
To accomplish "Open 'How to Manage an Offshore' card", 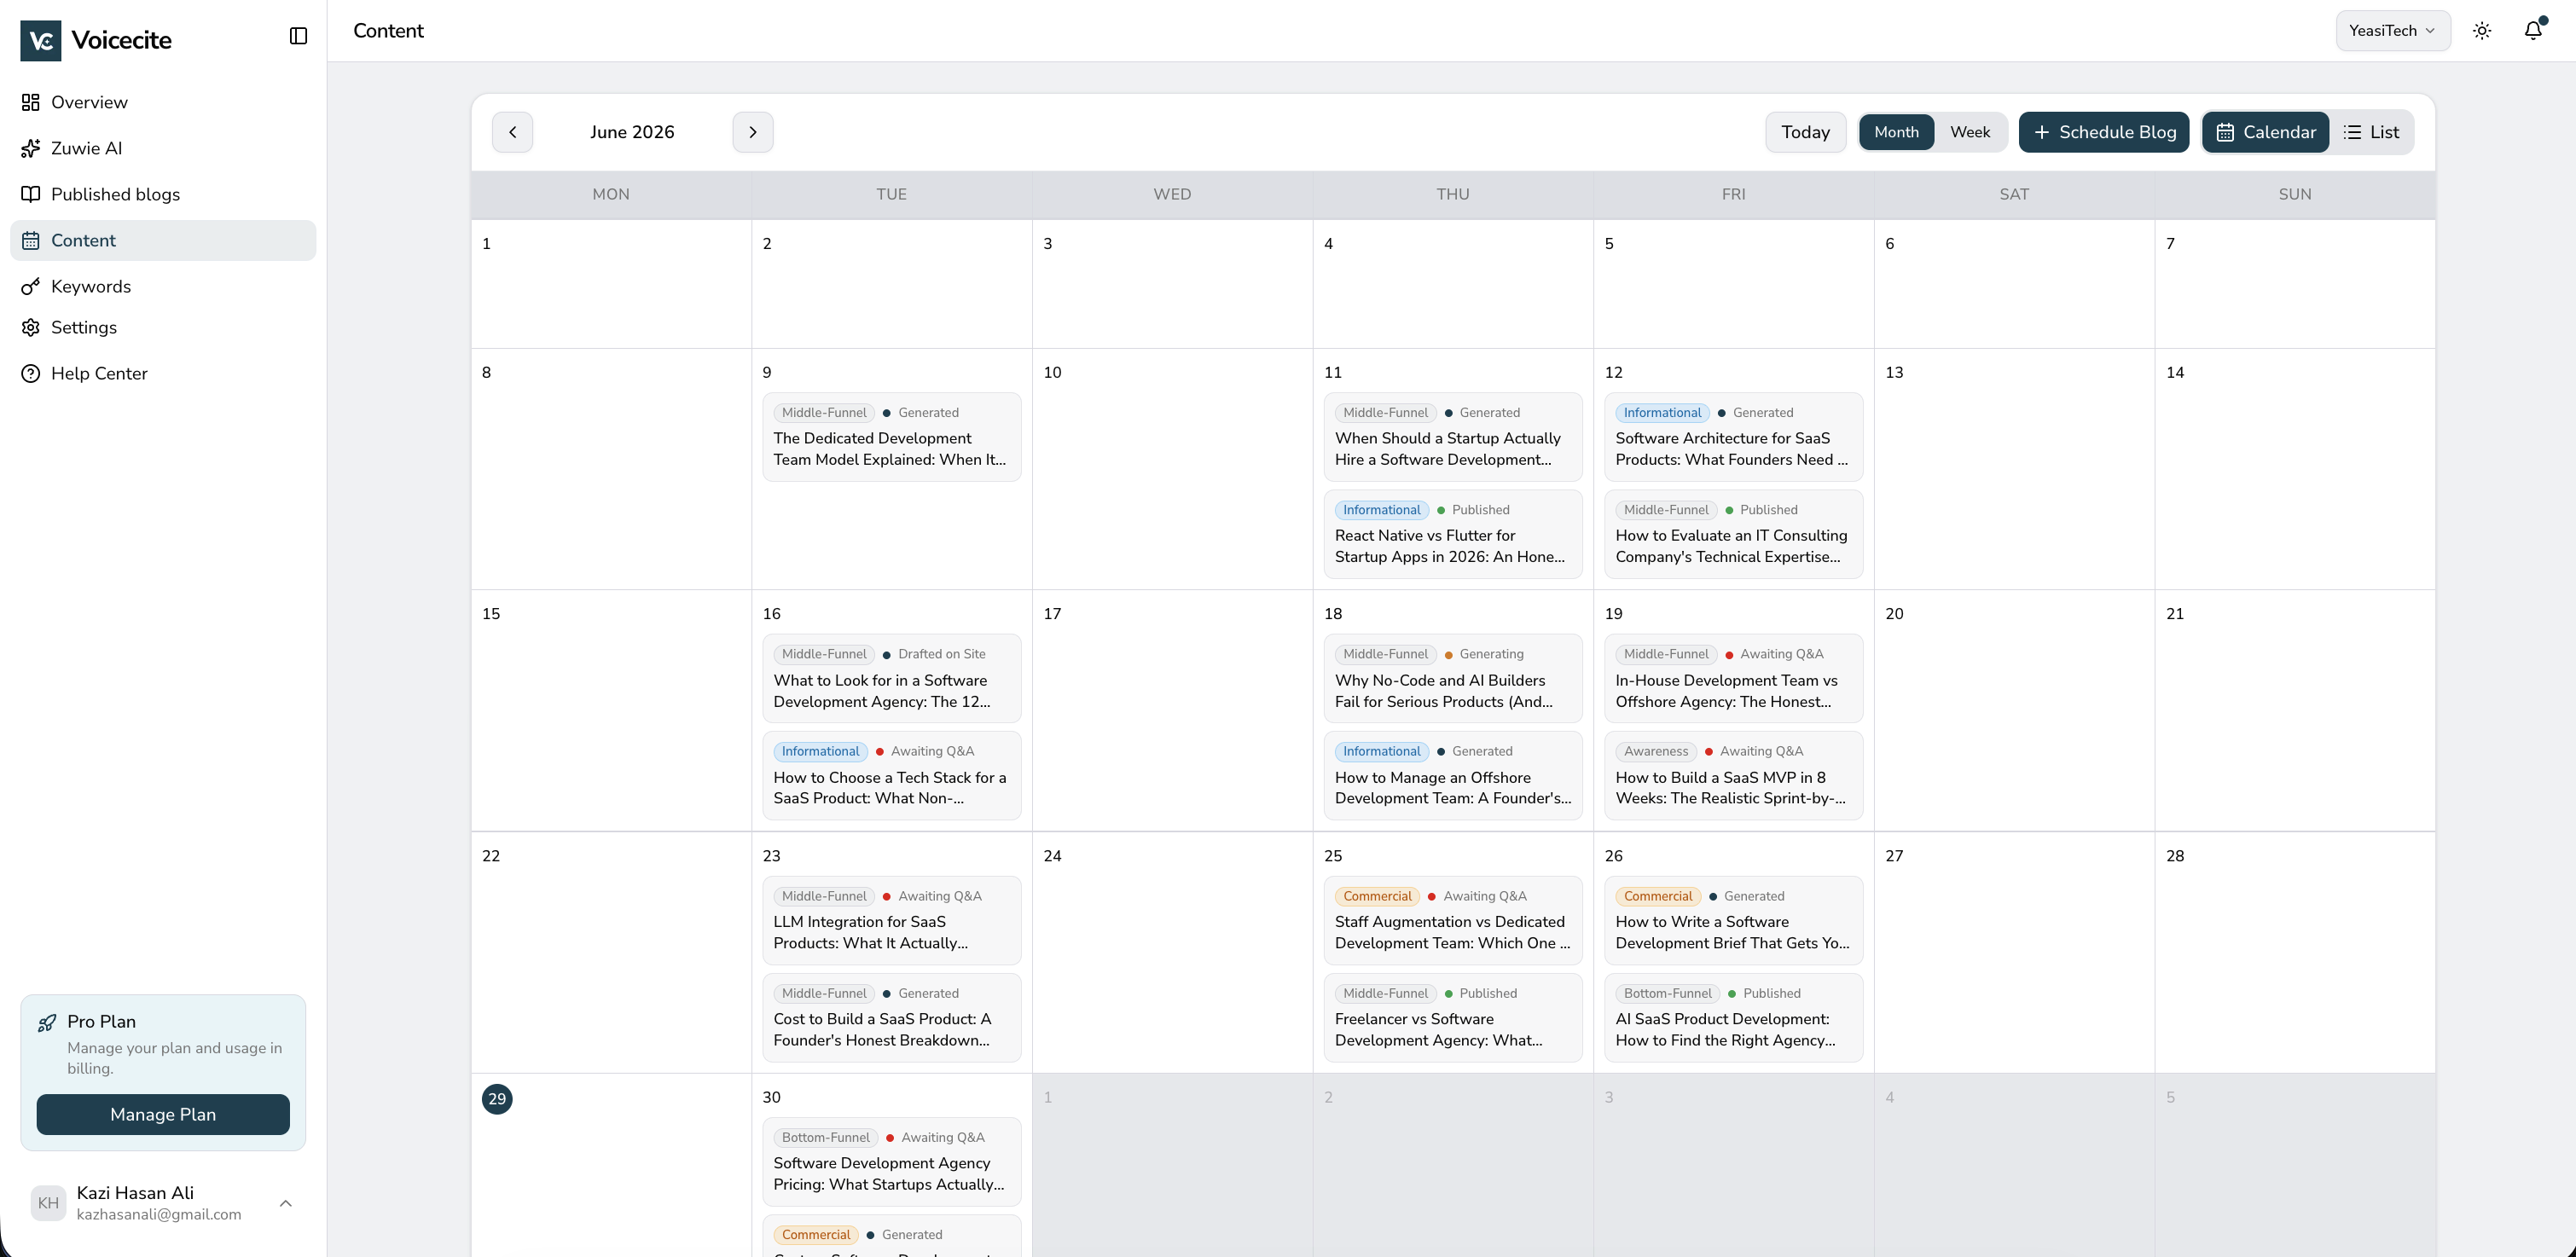I will (1452, 775).
